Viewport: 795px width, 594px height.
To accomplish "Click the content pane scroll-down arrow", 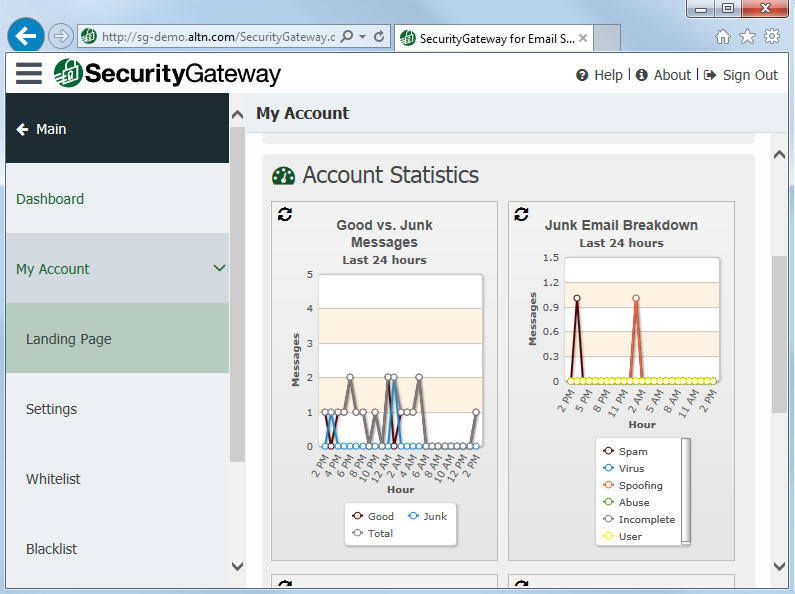I will pos(779,566).
